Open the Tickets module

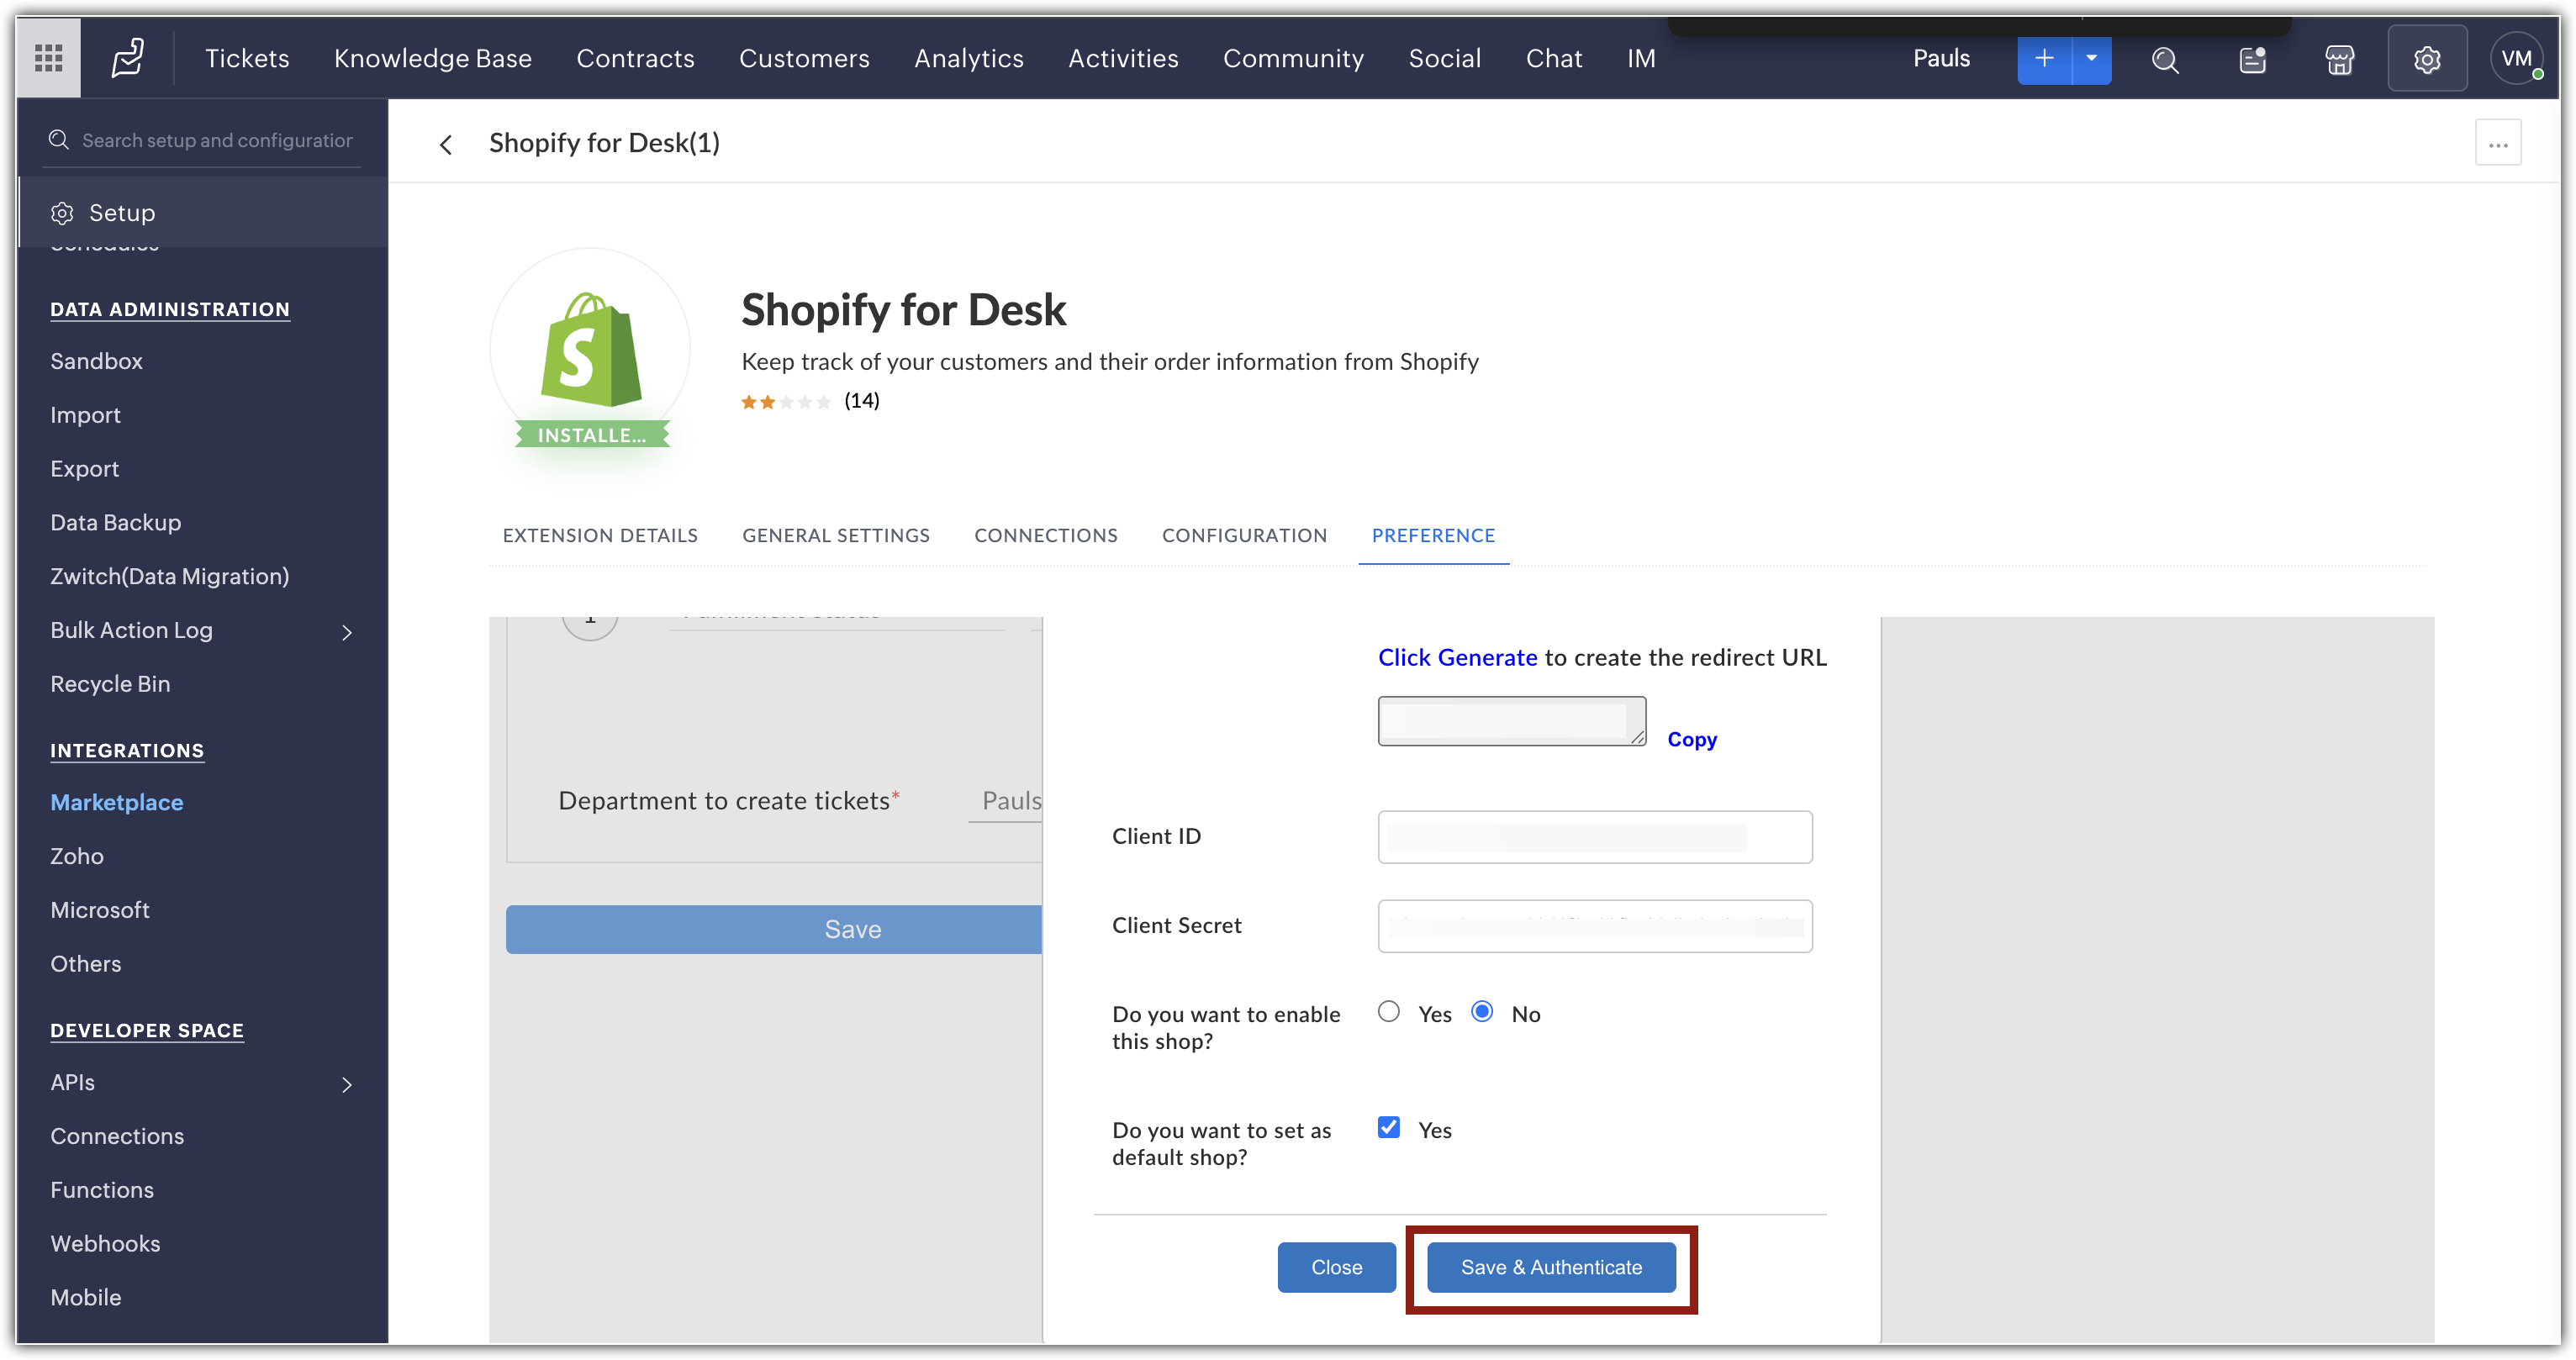[x=247, y=58]
